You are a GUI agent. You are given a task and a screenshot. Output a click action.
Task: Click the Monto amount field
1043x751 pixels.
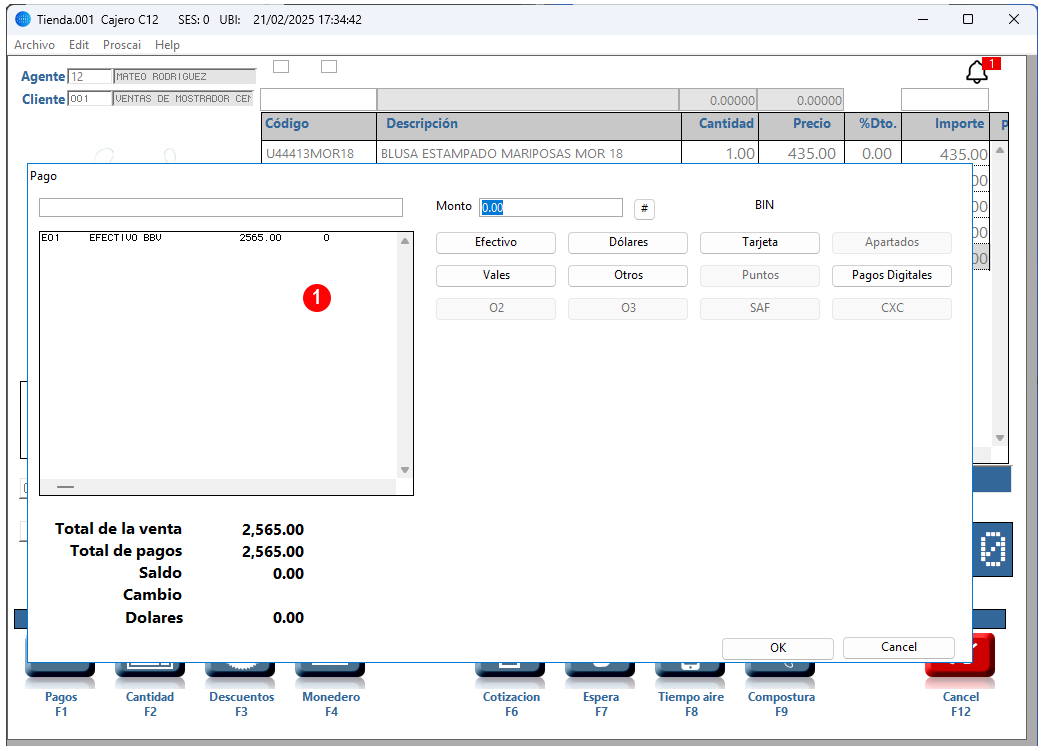point(551,208)
